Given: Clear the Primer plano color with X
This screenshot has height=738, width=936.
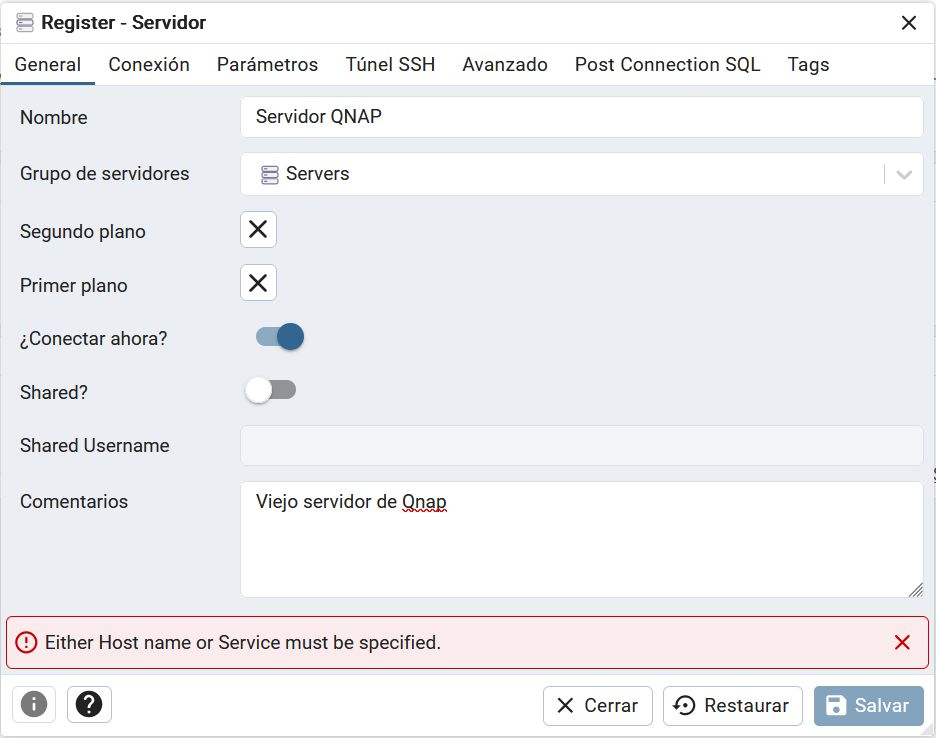Looking at the screenshot, I should click(258, 283).
